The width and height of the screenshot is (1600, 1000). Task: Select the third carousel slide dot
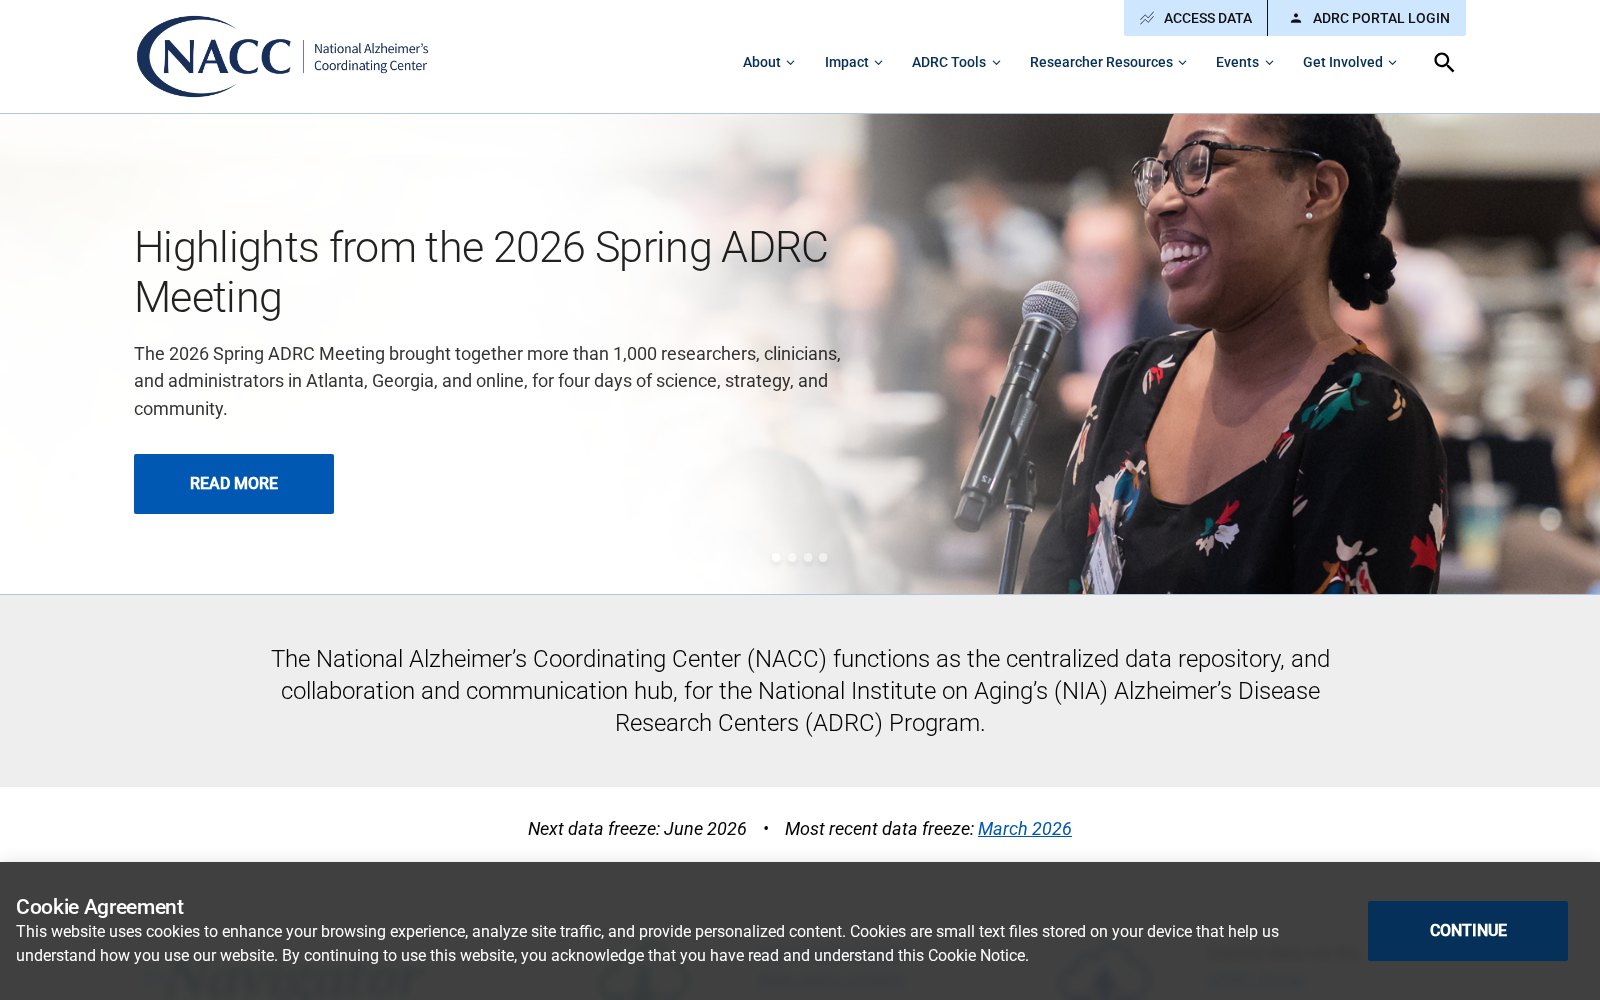(808, 558)
